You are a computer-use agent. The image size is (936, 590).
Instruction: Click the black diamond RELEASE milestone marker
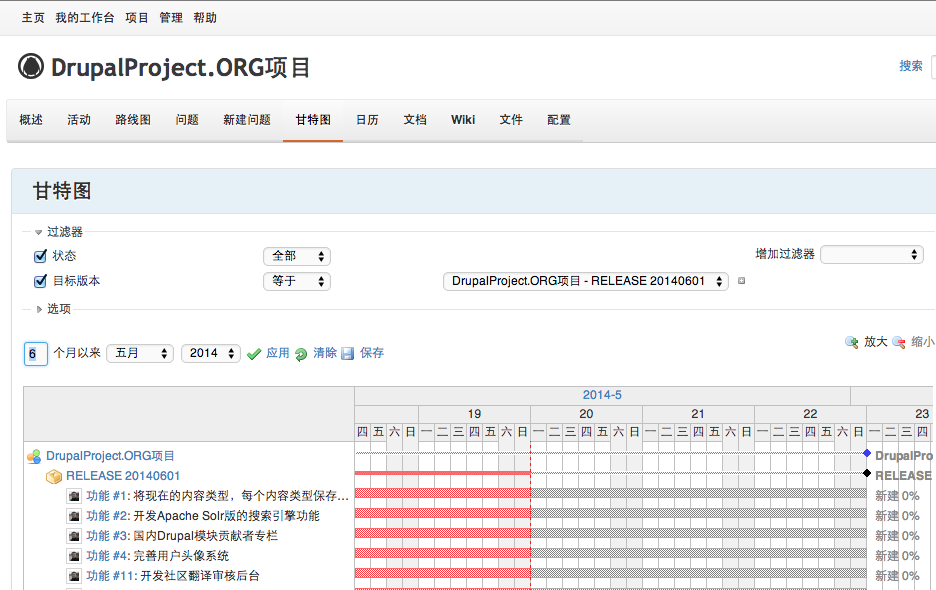tap(867, 473)
